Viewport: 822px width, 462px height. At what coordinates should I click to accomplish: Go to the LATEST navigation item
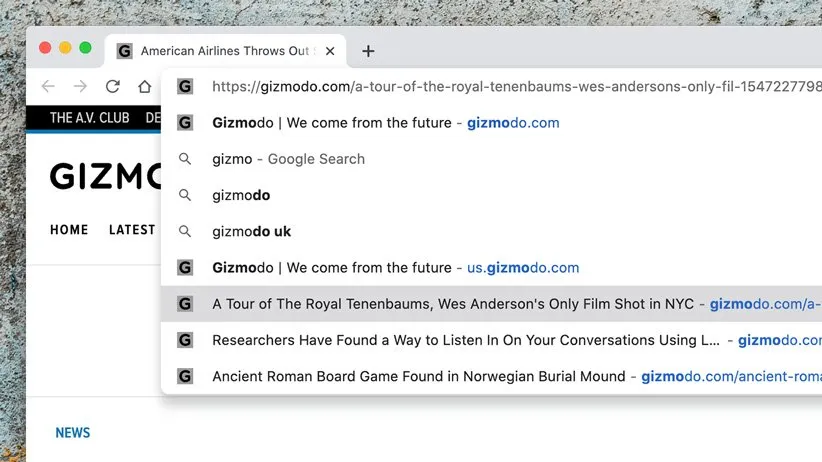[x=131, y=230]
